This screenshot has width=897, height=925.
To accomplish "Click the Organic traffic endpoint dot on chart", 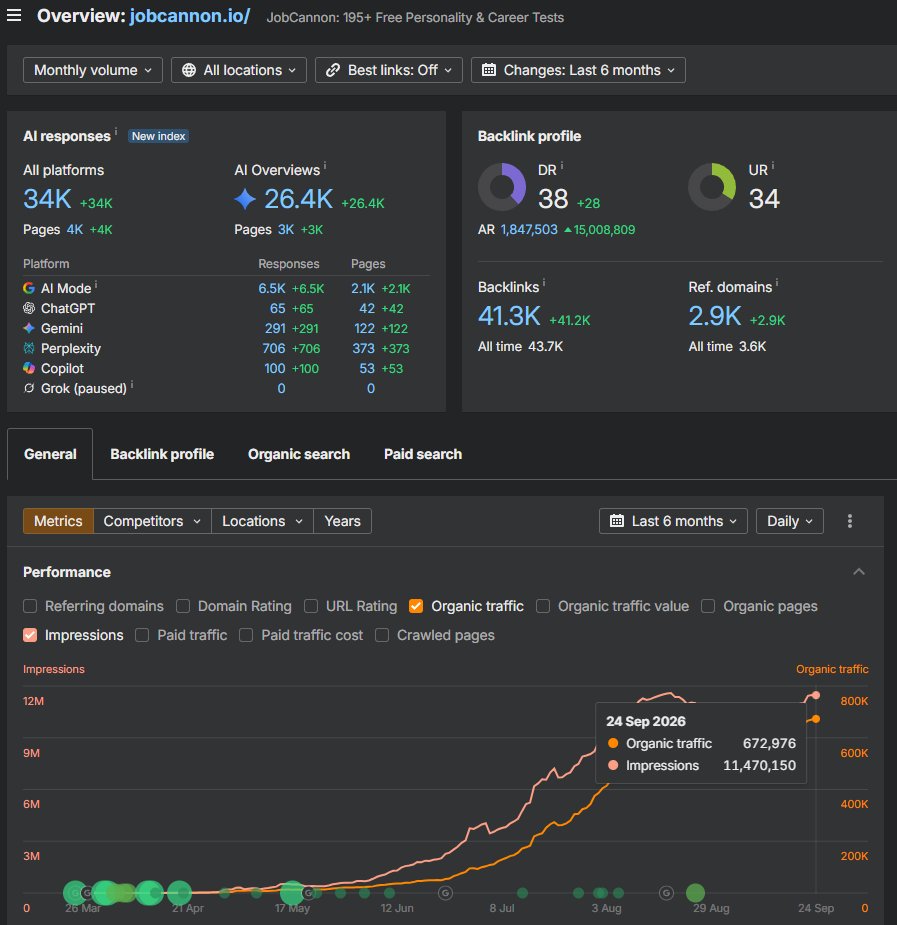I will tap(816, 719).
